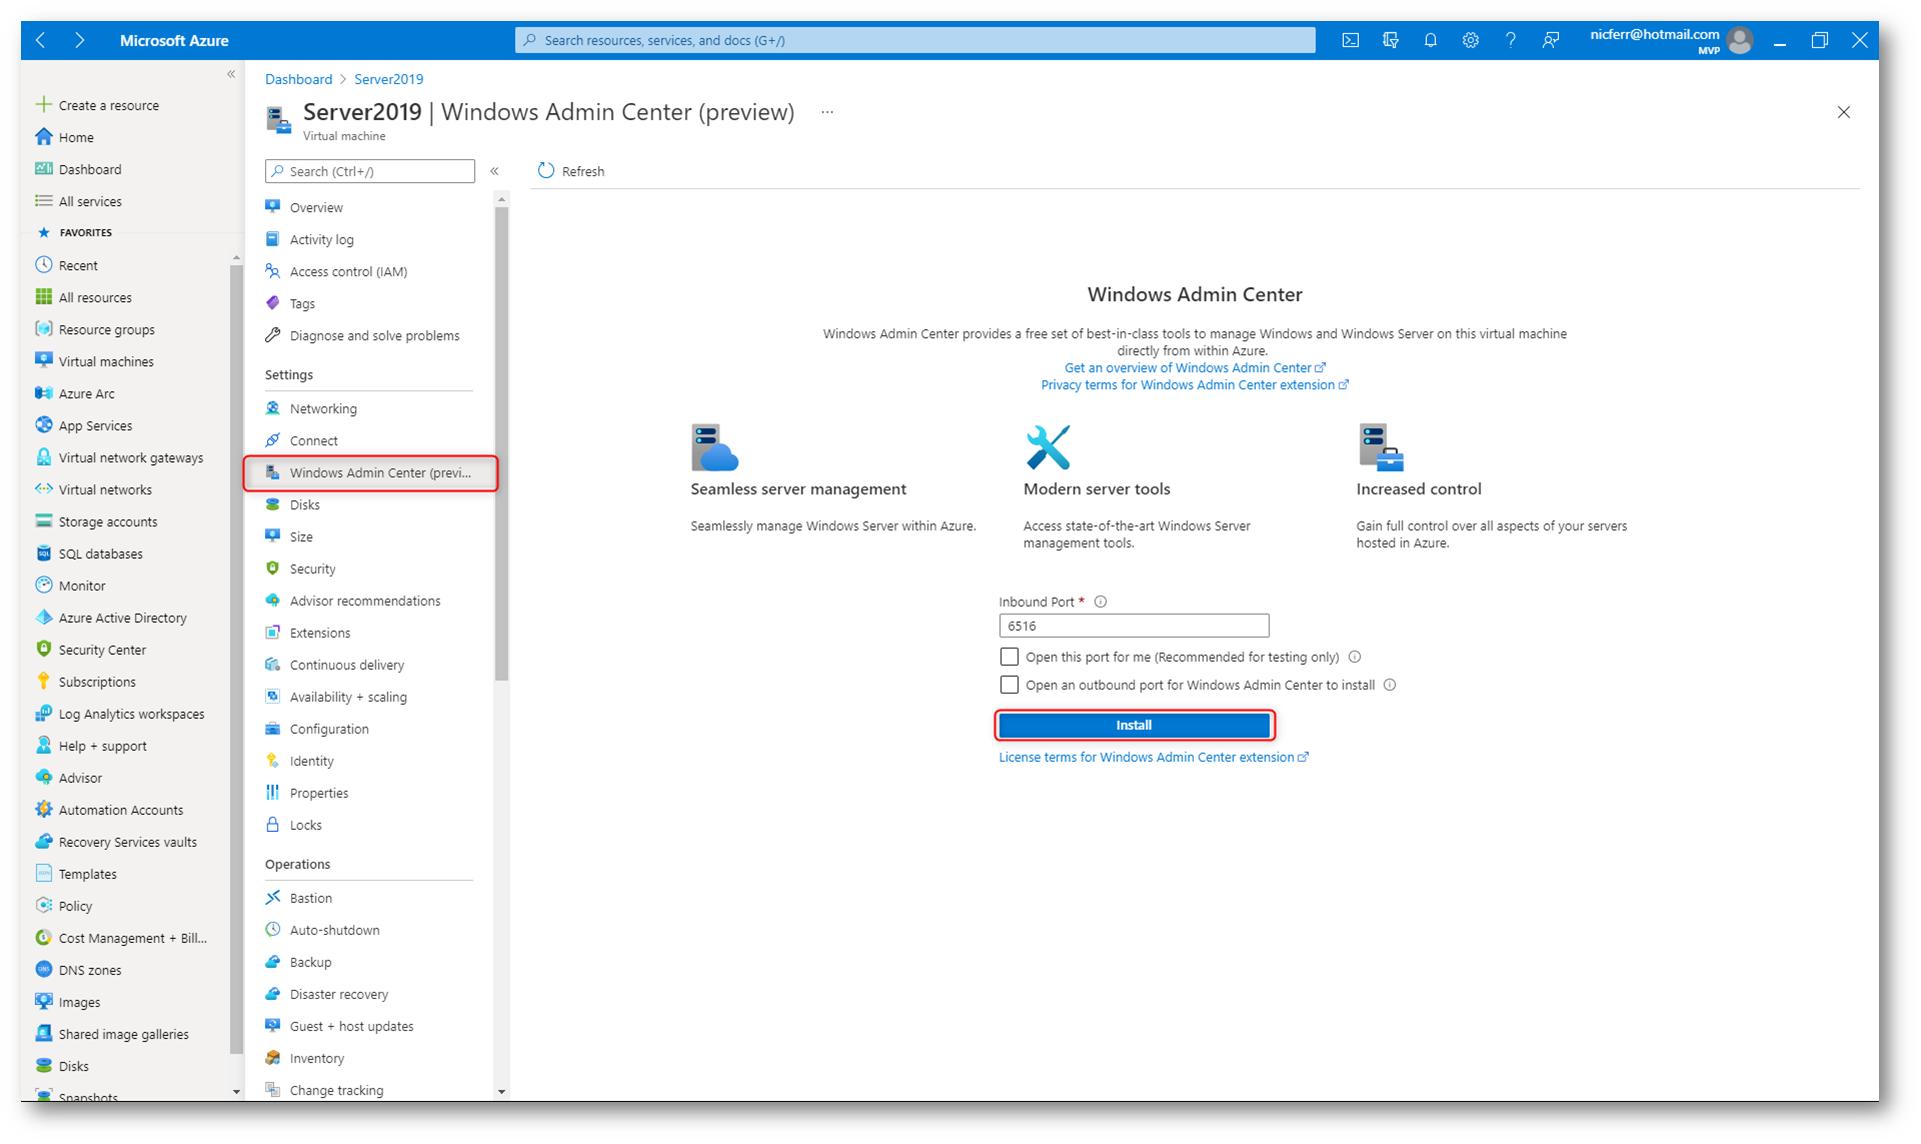
Task: Check 'Open this port for me' checkbox
Action: pos(1009,657)
